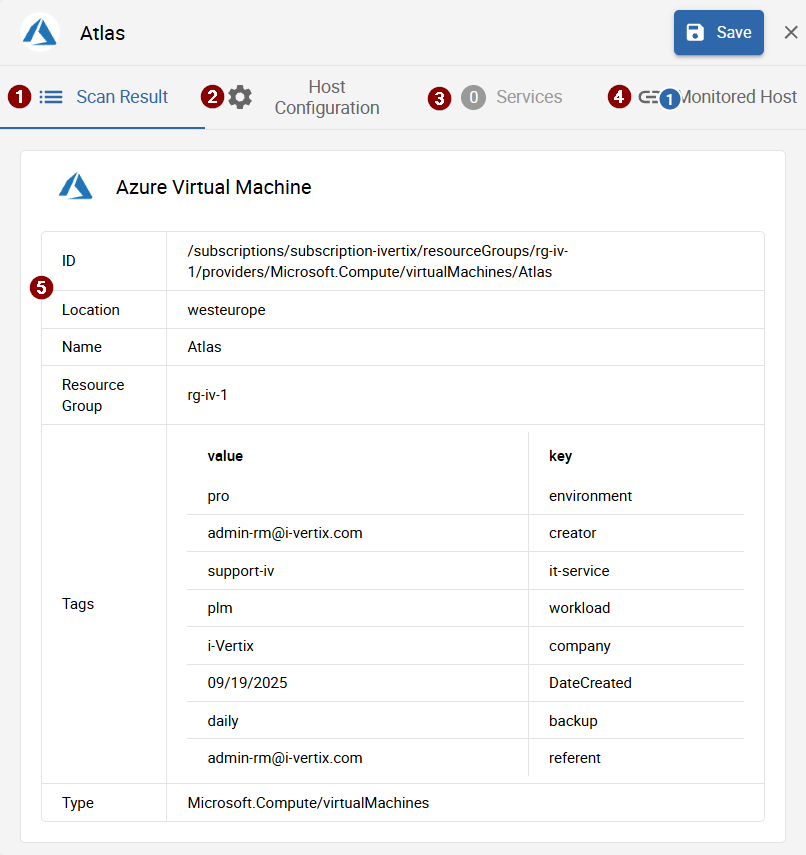Click the 'it-service' tag key

pos(579,571)
